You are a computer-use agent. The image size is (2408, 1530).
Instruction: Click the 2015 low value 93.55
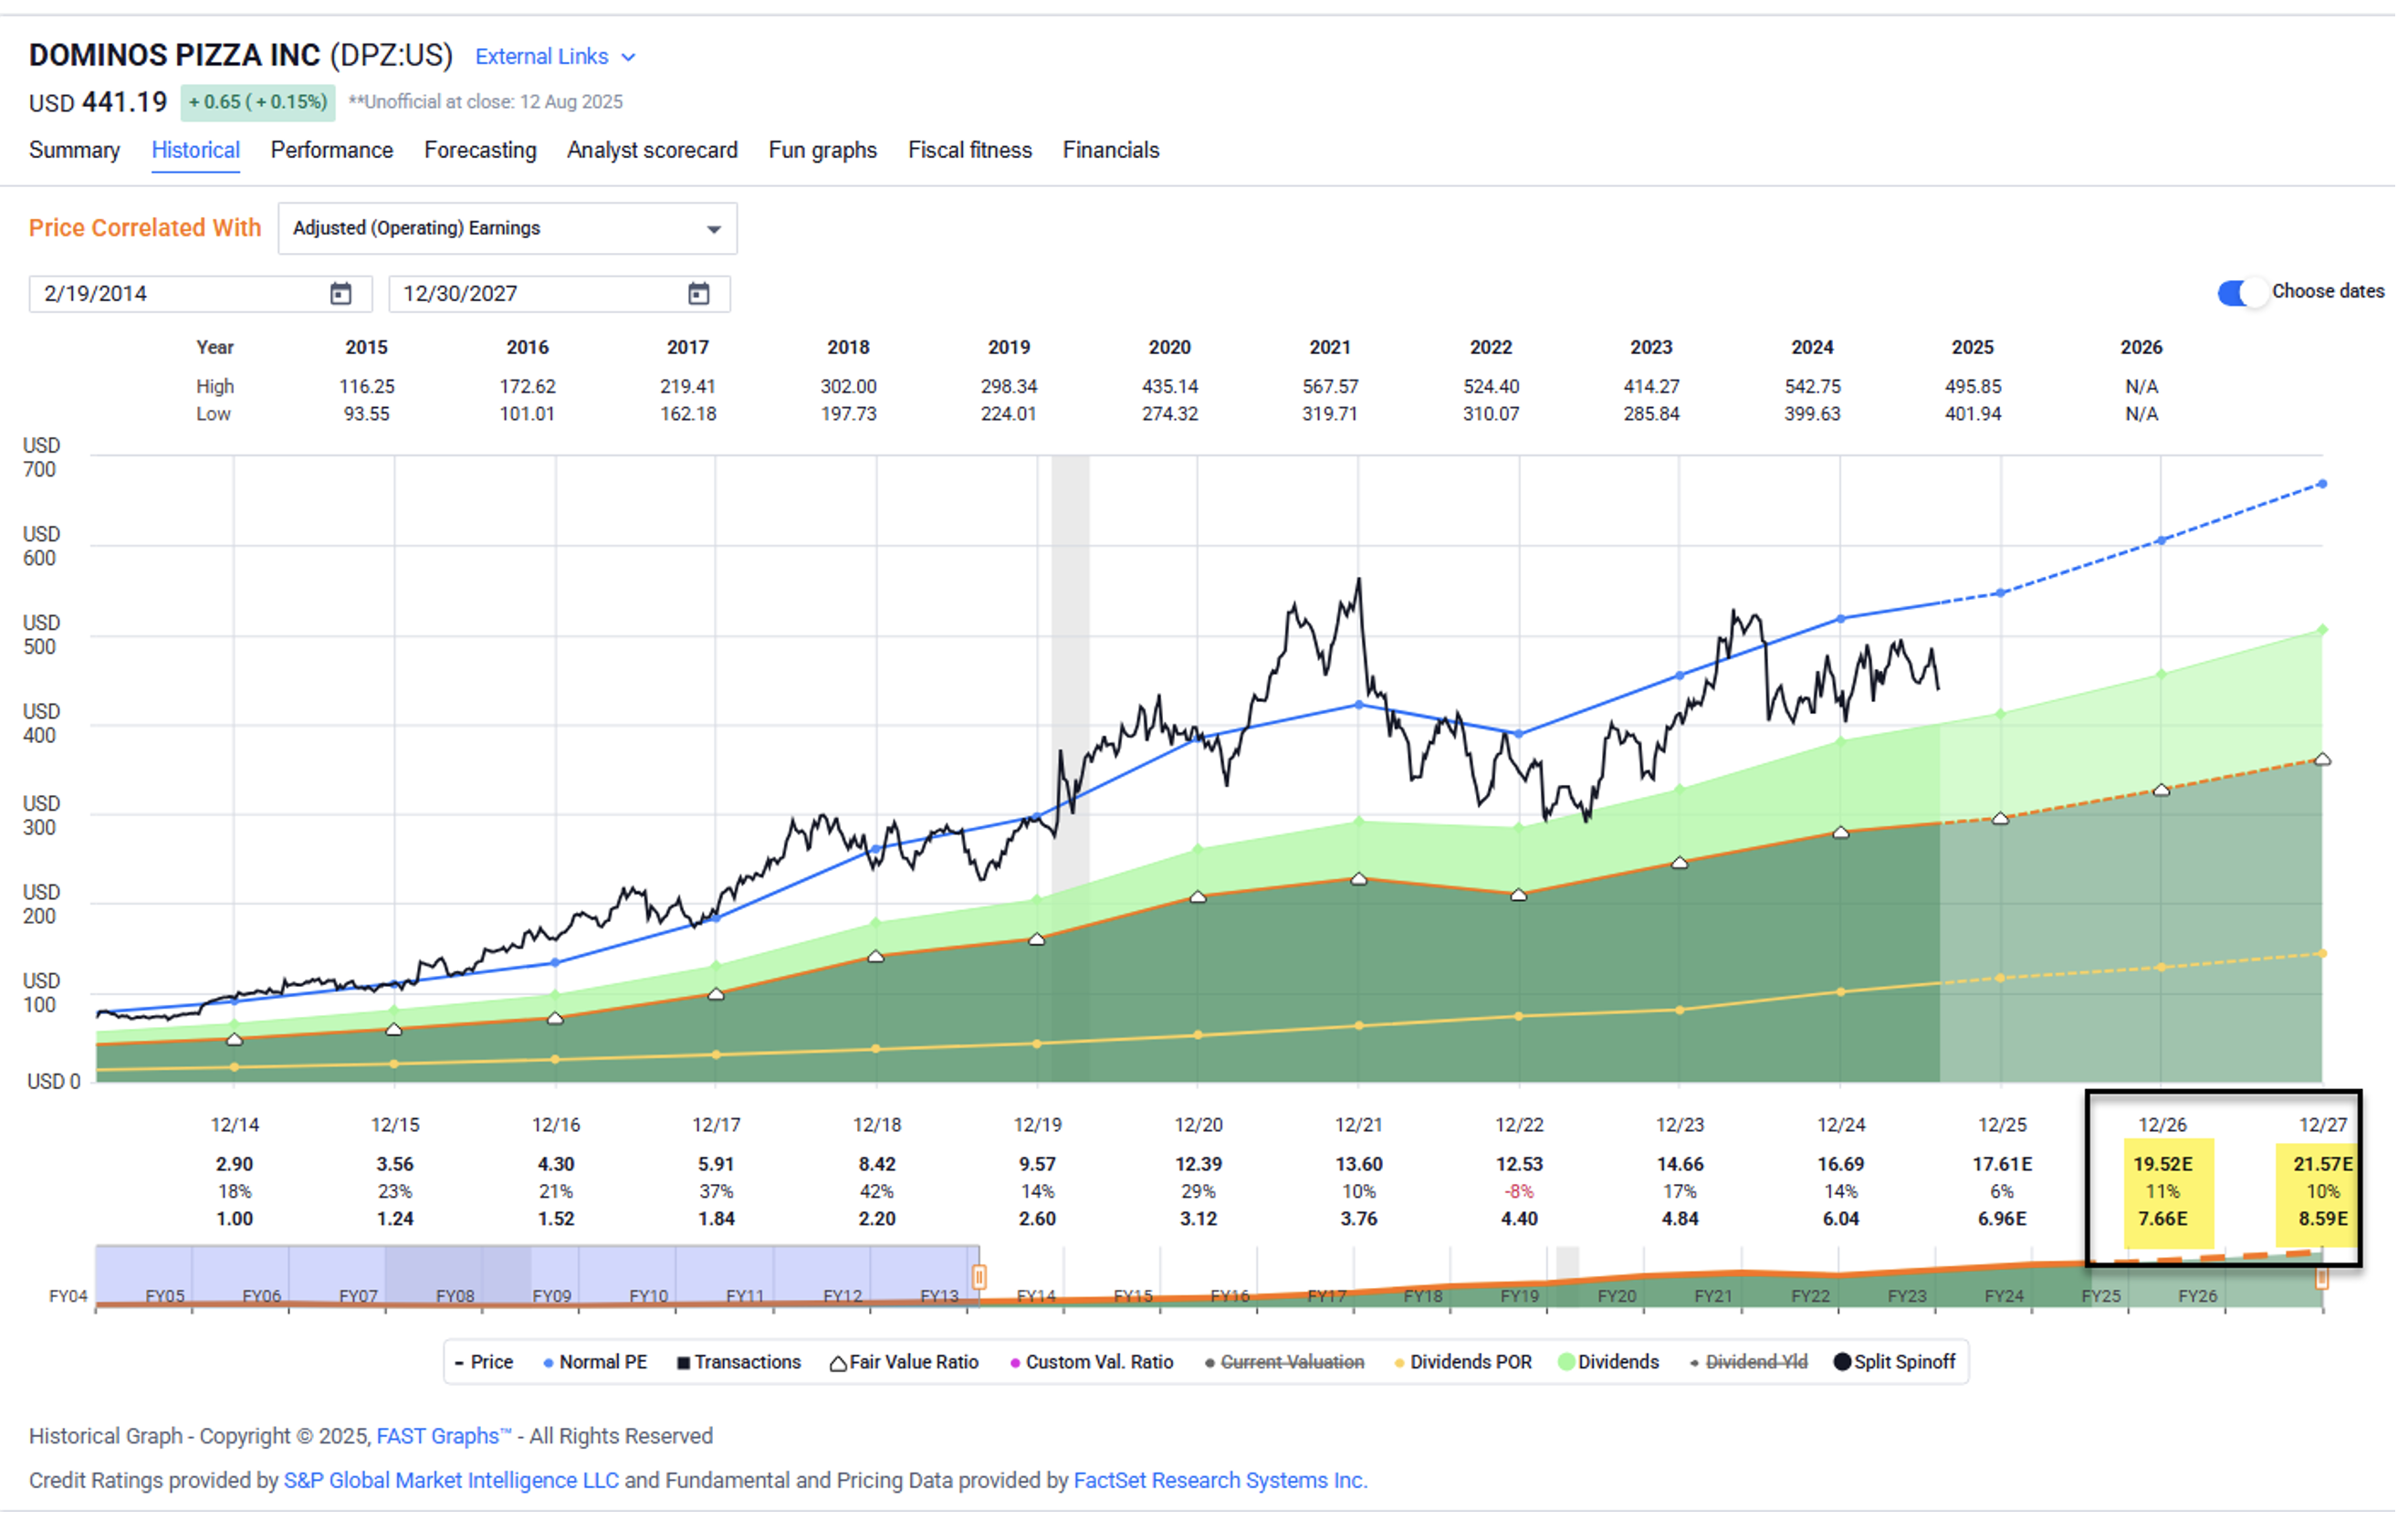(x=367, y=414)
